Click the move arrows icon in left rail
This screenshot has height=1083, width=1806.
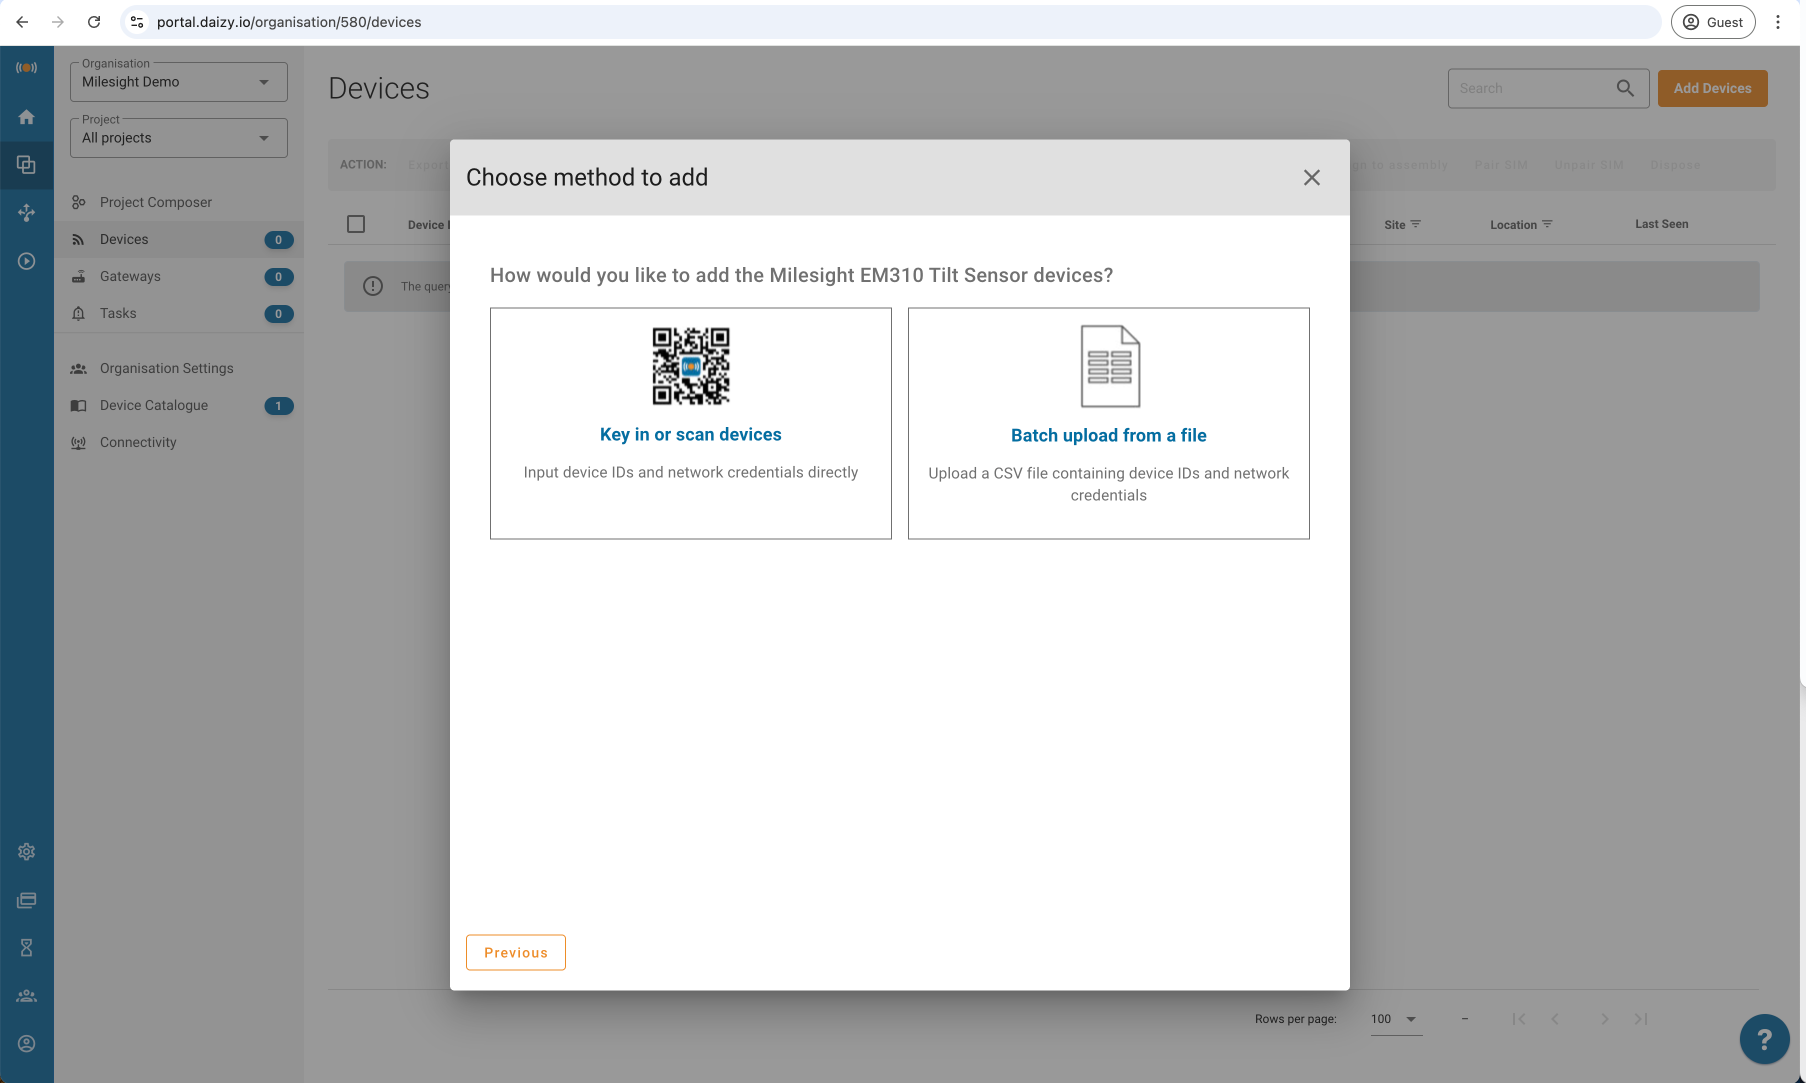tap(27, 213)
